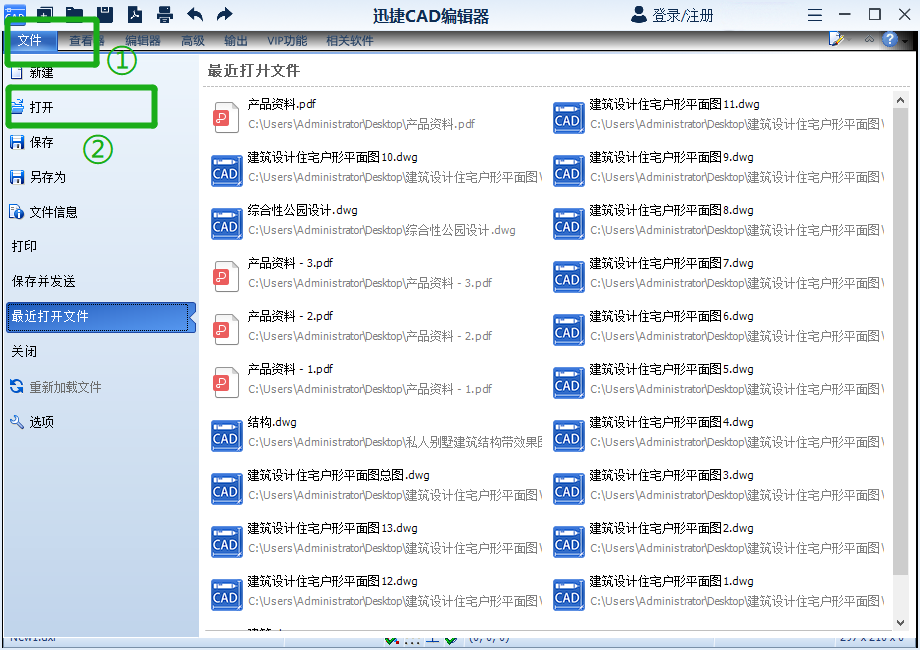920x650 pixels.
Task: Open the 输出 tab
Action: pos(236,41)
